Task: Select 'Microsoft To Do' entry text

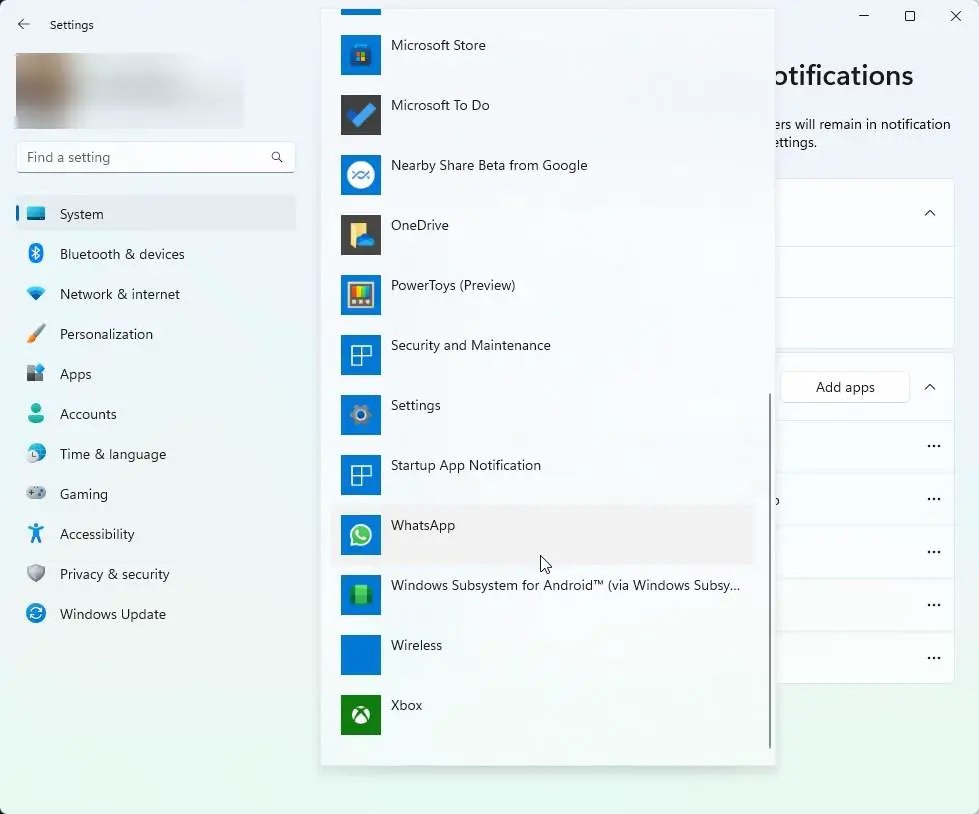Action: pyautogui.click(x=440, y=105)
